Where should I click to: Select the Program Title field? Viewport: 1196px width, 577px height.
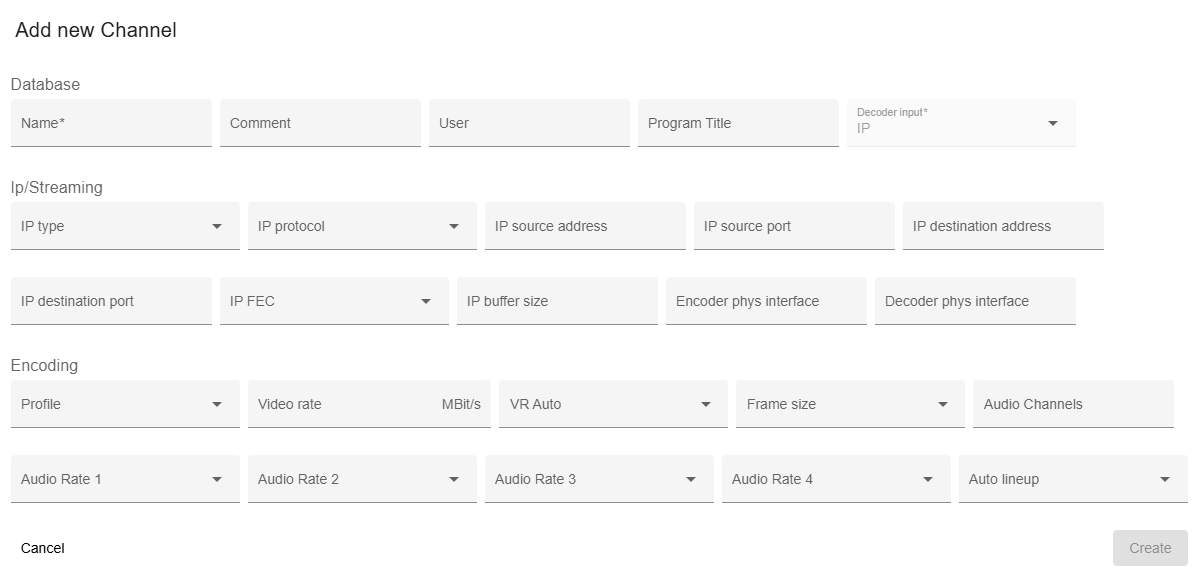tap(737, 123)
